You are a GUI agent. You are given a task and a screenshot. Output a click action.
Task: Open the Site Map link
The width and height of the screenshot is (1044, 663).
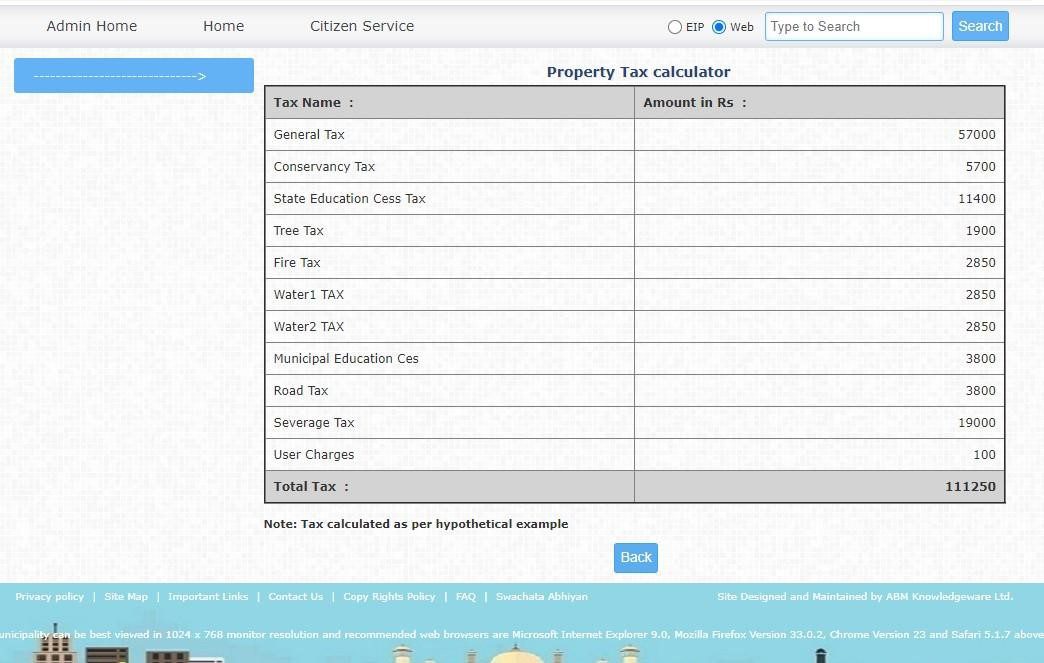coord(126,596)
